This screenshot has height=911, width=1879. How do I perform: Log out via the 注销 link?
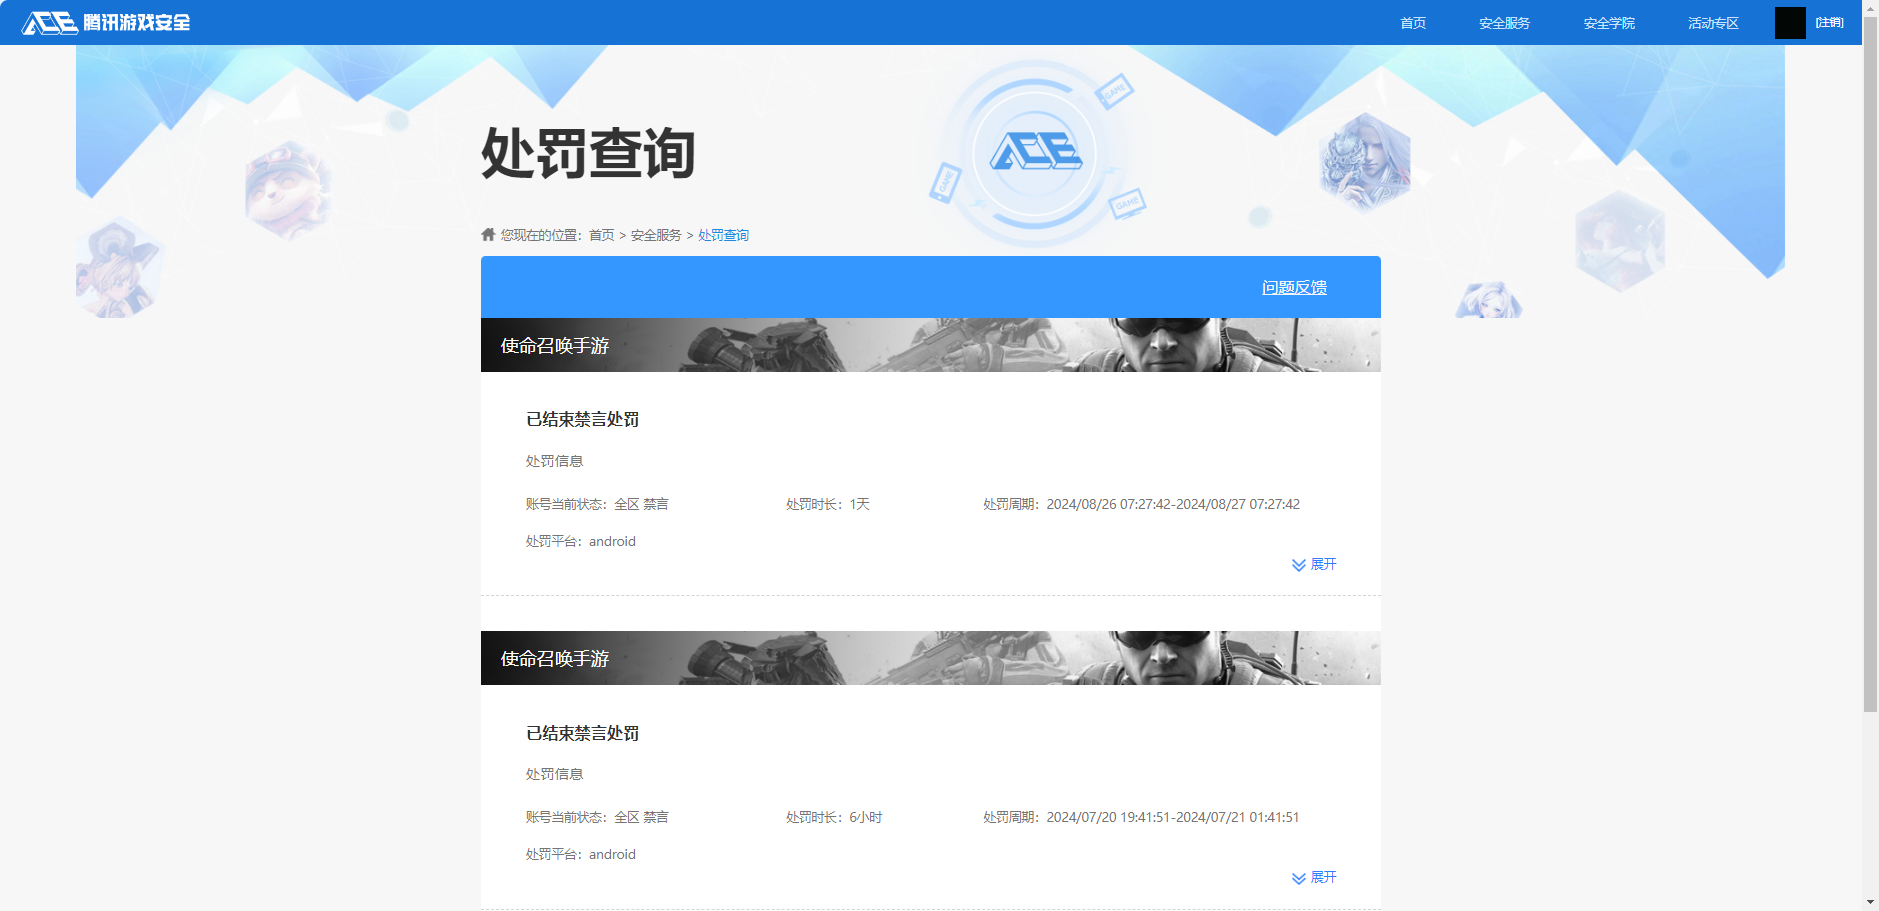(x=1831, y=22)
